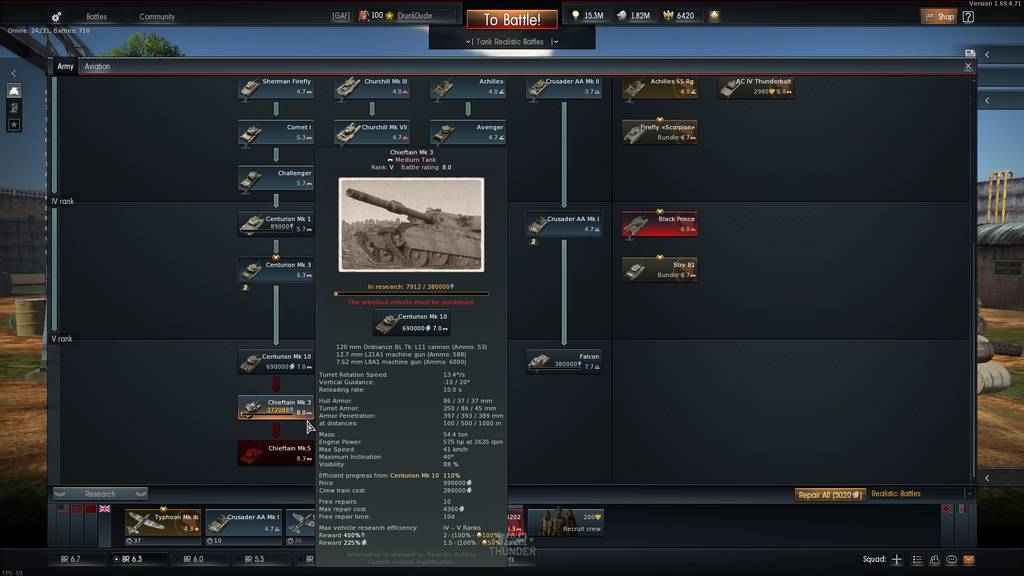Select the Avenger vehicle

tap(468, 133)
